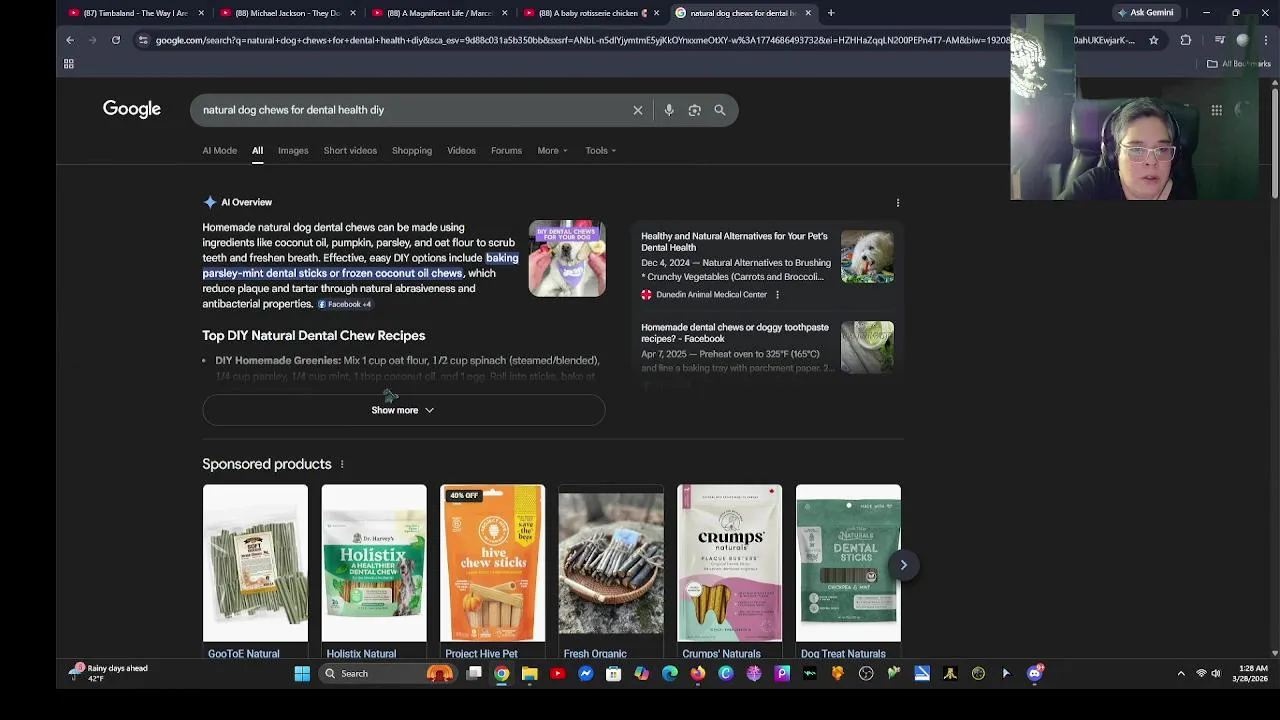Screen dimensions: 1280x720
Task: Select the Forums results tab
Action: tap(506, 151)
